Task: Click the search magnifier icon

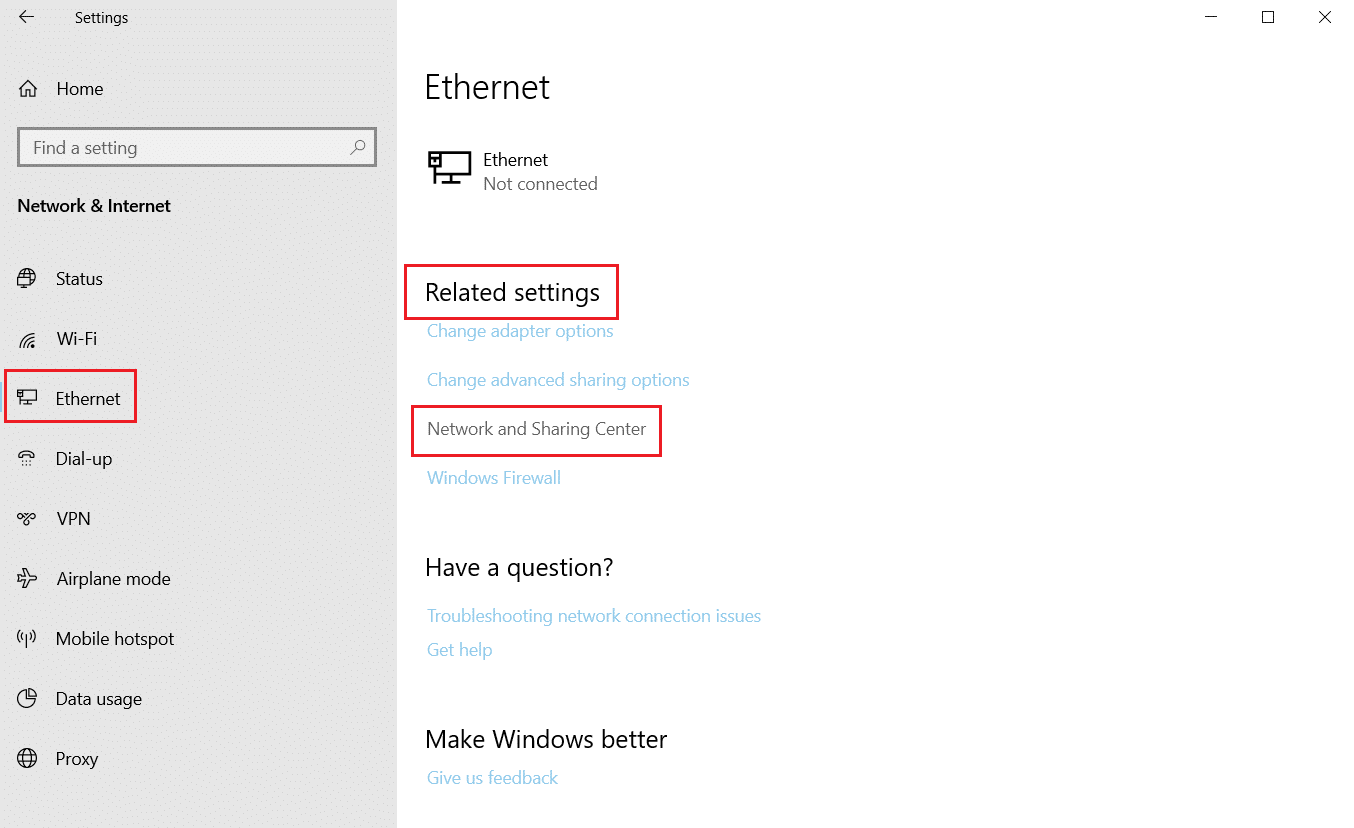Action: click(357, 147)
